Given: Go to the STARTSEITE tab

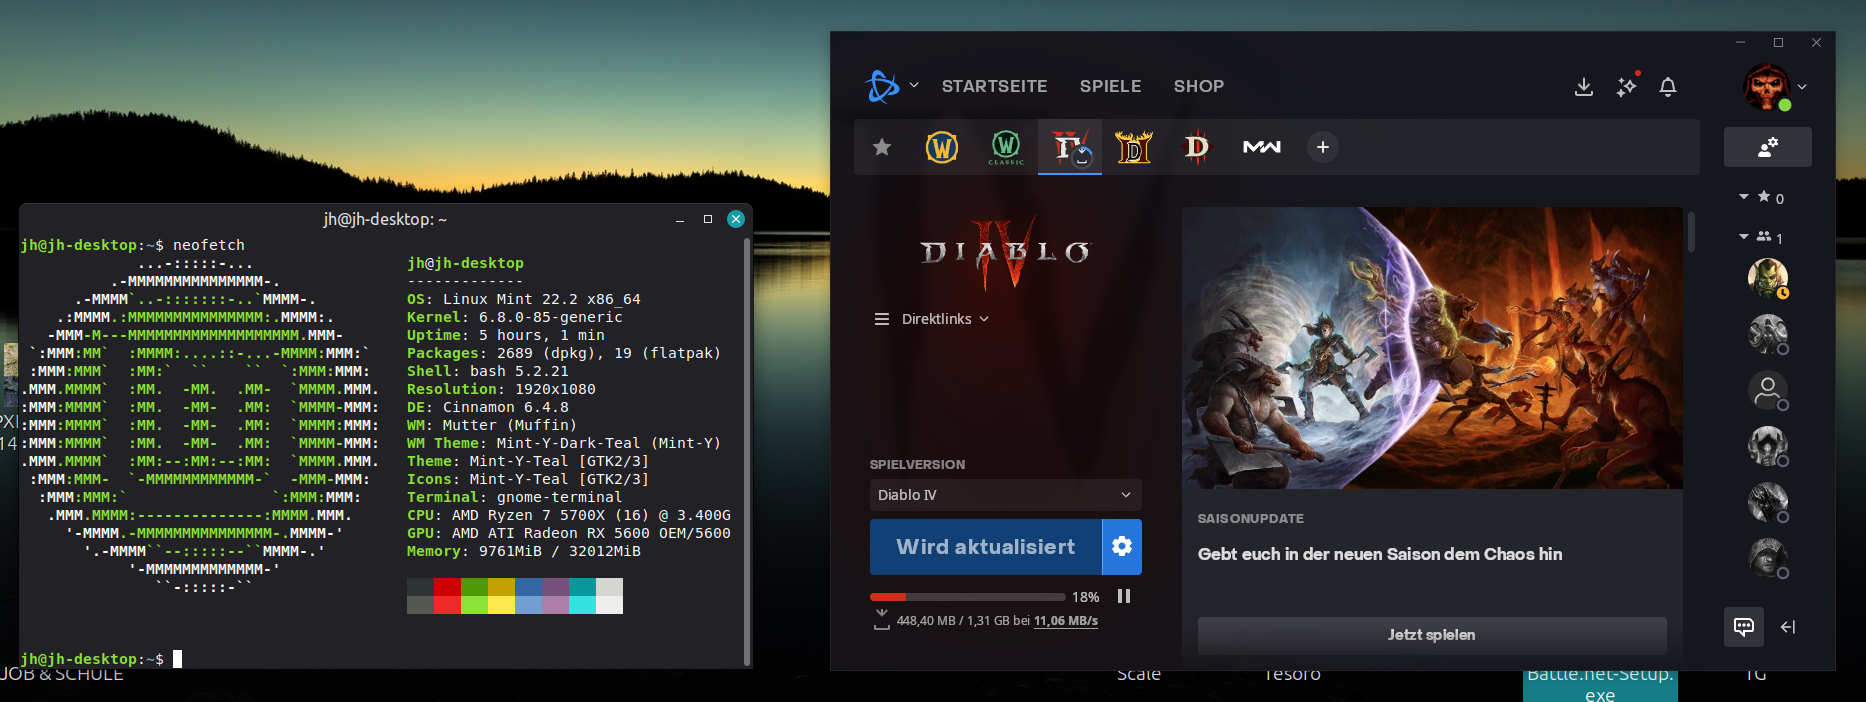Looking at the screenshot, I should [994, 86].
